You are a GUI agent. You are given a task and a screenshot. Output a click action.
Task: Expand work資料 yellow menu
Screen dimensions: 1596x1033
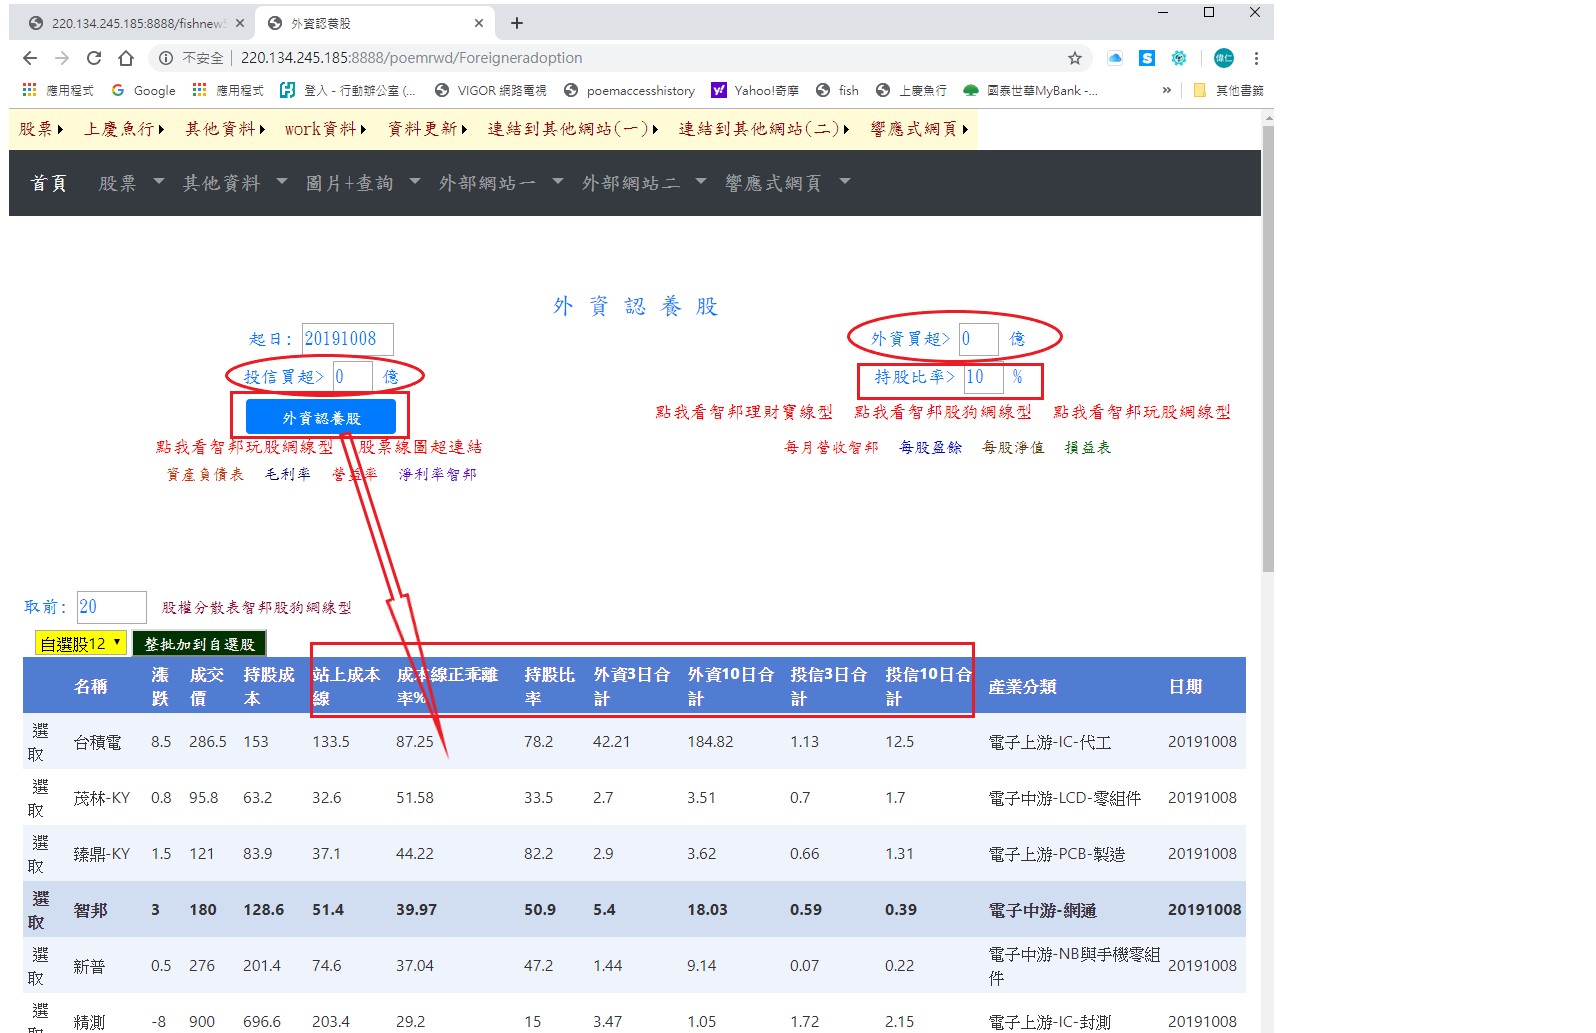click(326, 129)
